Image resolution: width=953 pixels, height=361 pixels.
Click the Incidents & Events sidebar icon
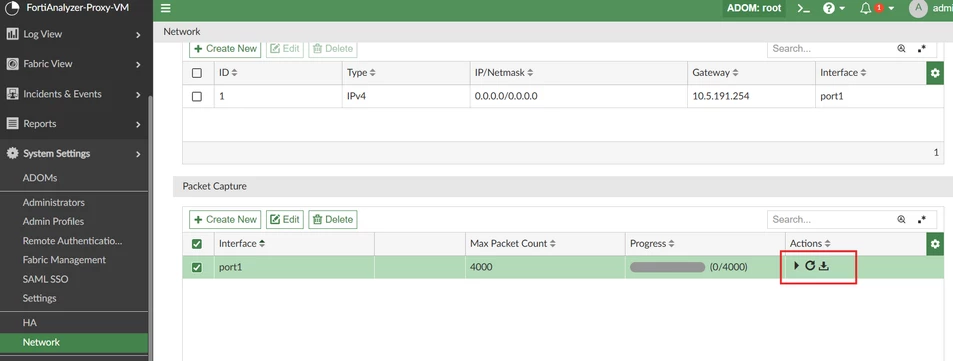[12, 94]
